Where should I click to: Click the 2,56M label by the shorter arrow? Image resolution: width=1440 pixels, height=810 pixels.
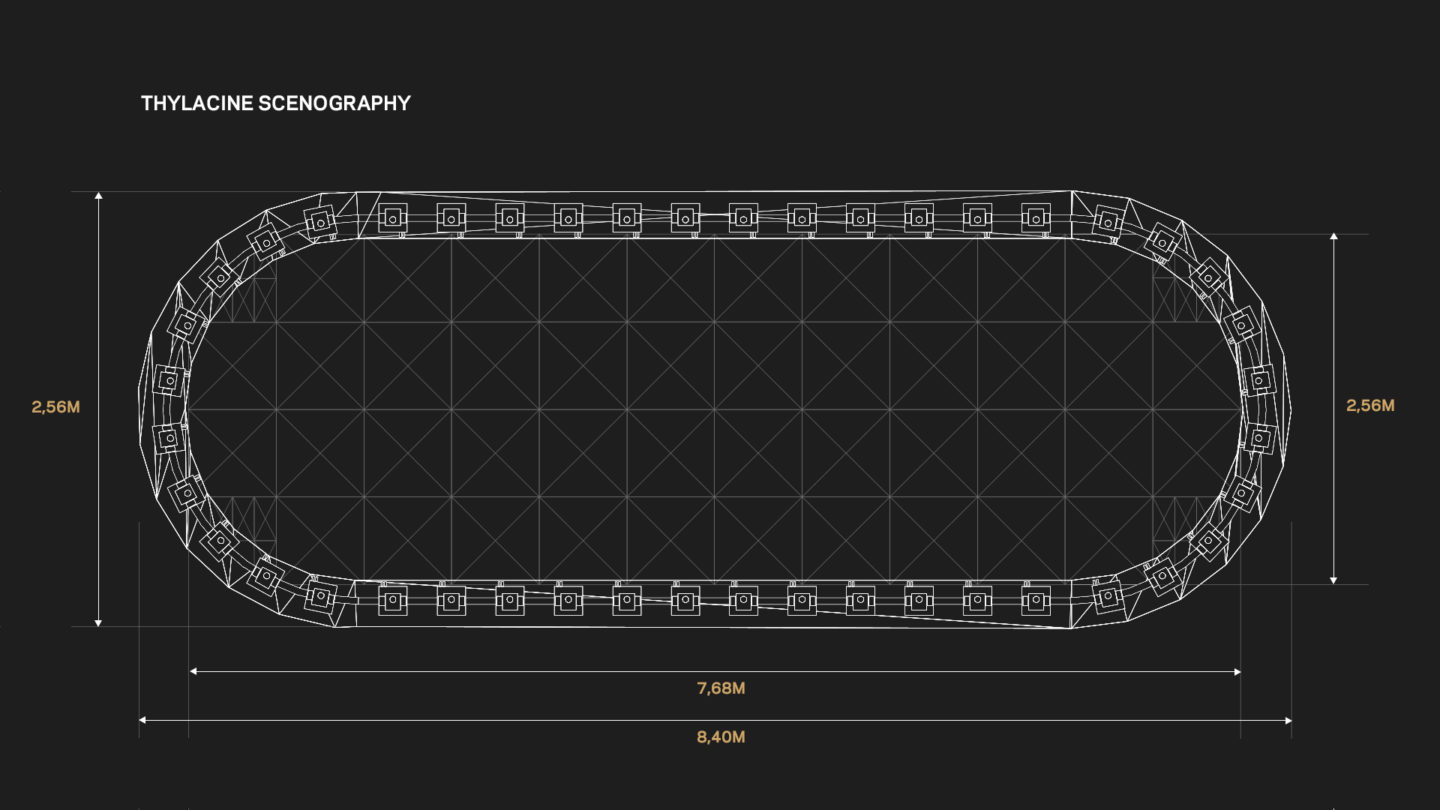[1370, 406]
